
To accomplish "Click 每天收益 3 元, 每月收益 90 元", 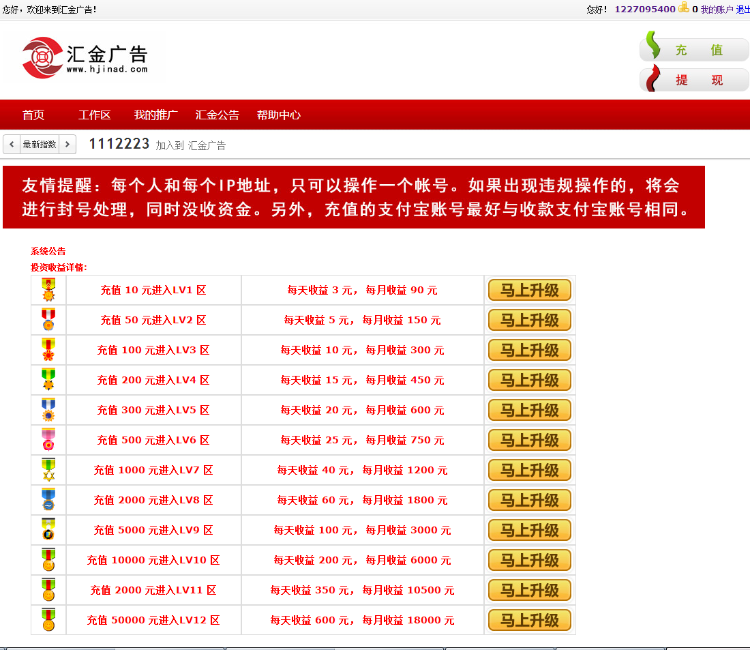I will point(362,290).
